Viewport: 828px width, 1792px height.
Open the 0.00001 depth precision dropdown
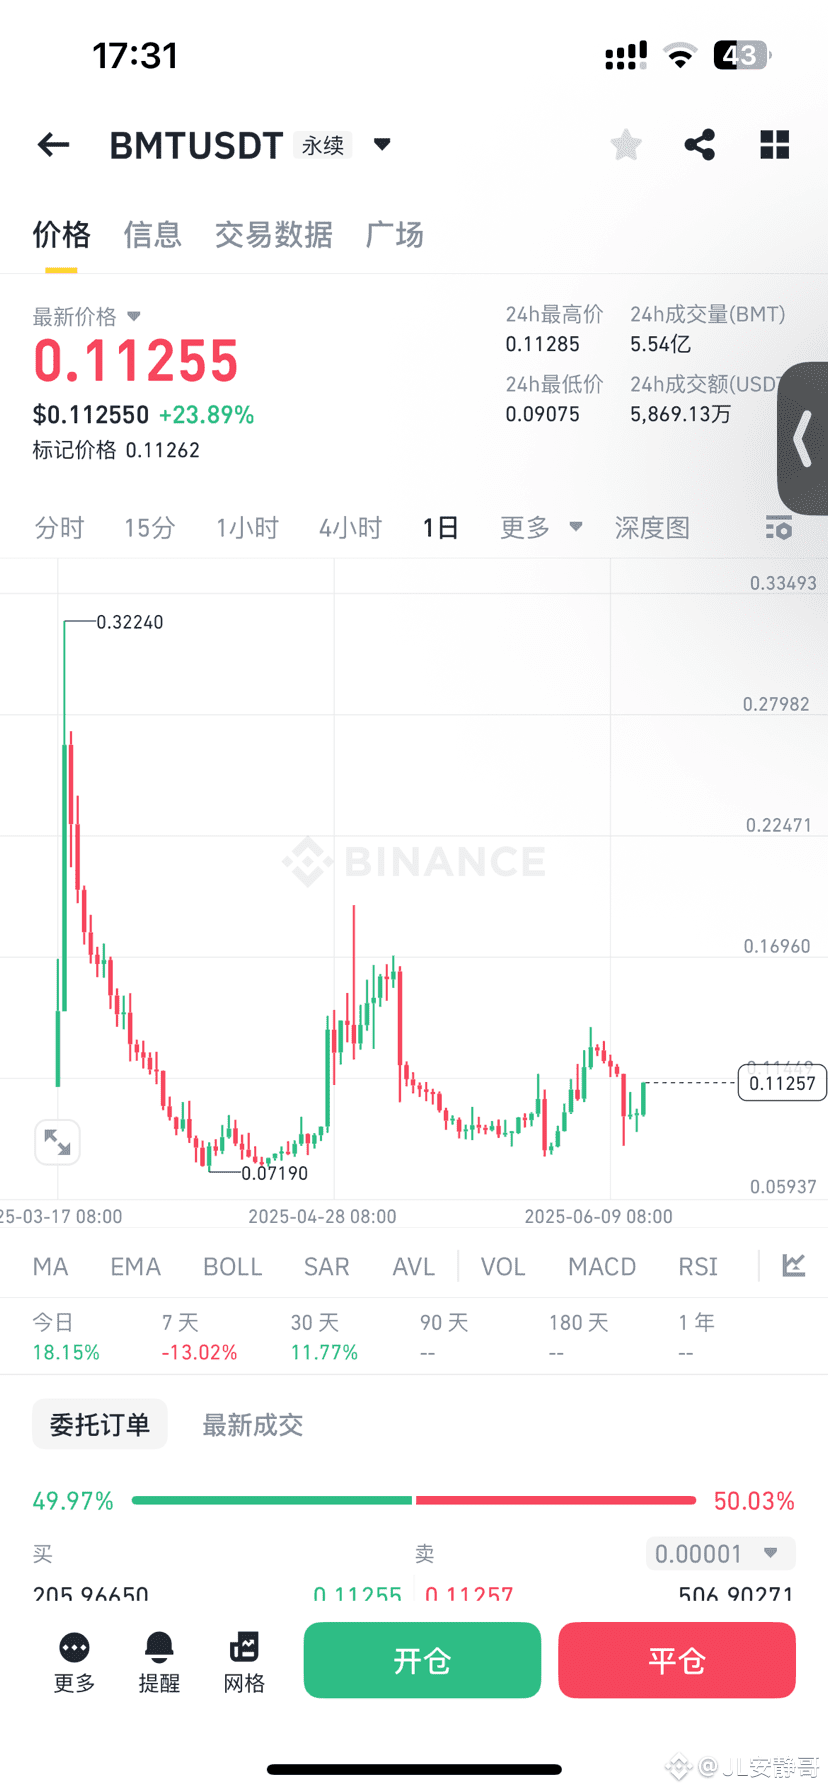[721, 1553]
